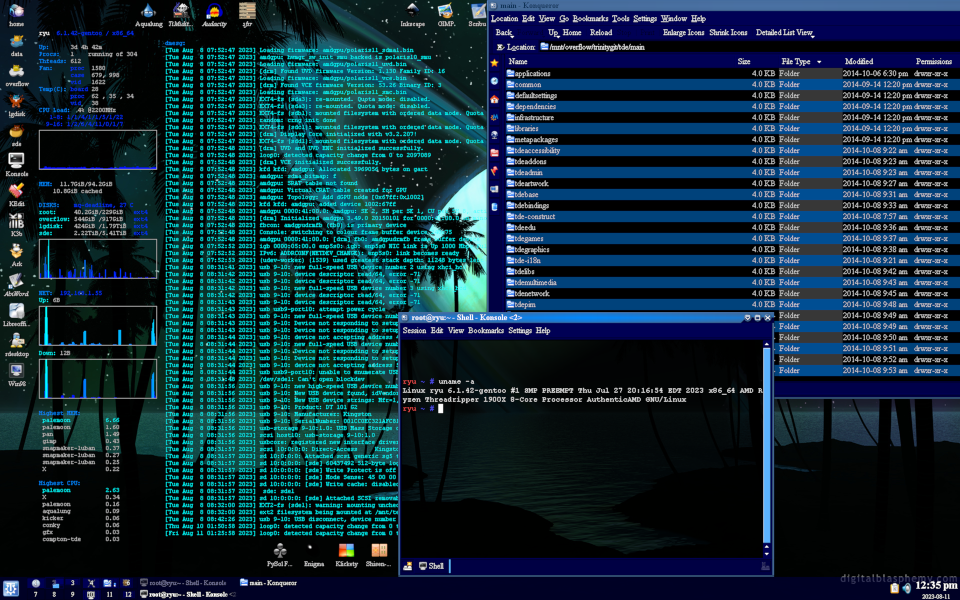Open Konsole Settings menu
This screenshot has width=960, height=600.
(520, 331)
